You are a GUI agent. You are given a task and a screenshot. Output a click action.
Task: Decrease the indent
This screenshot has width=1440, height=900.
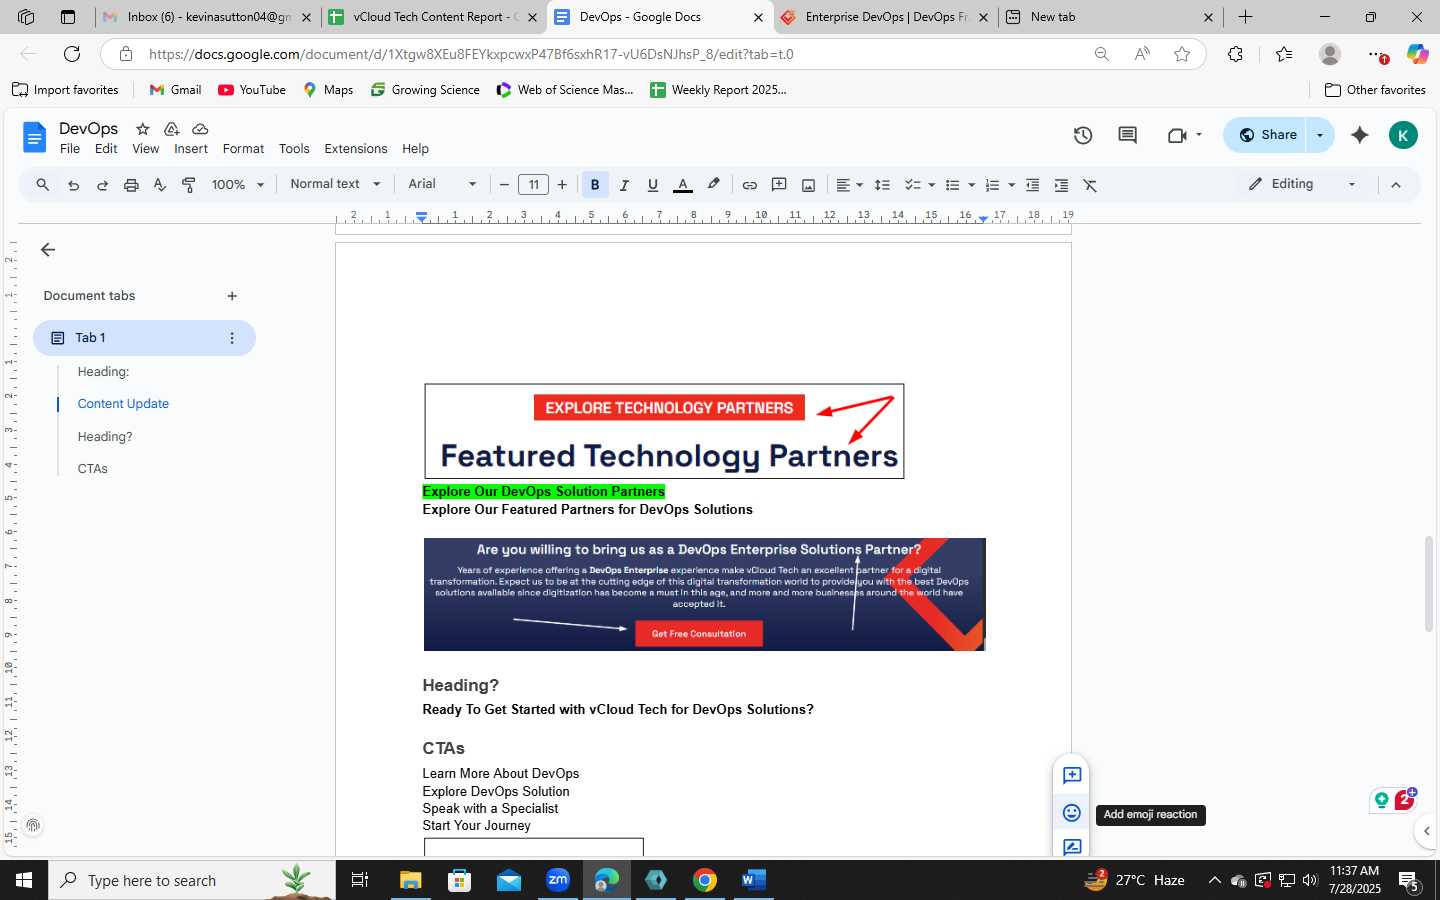coord(1032,185)
